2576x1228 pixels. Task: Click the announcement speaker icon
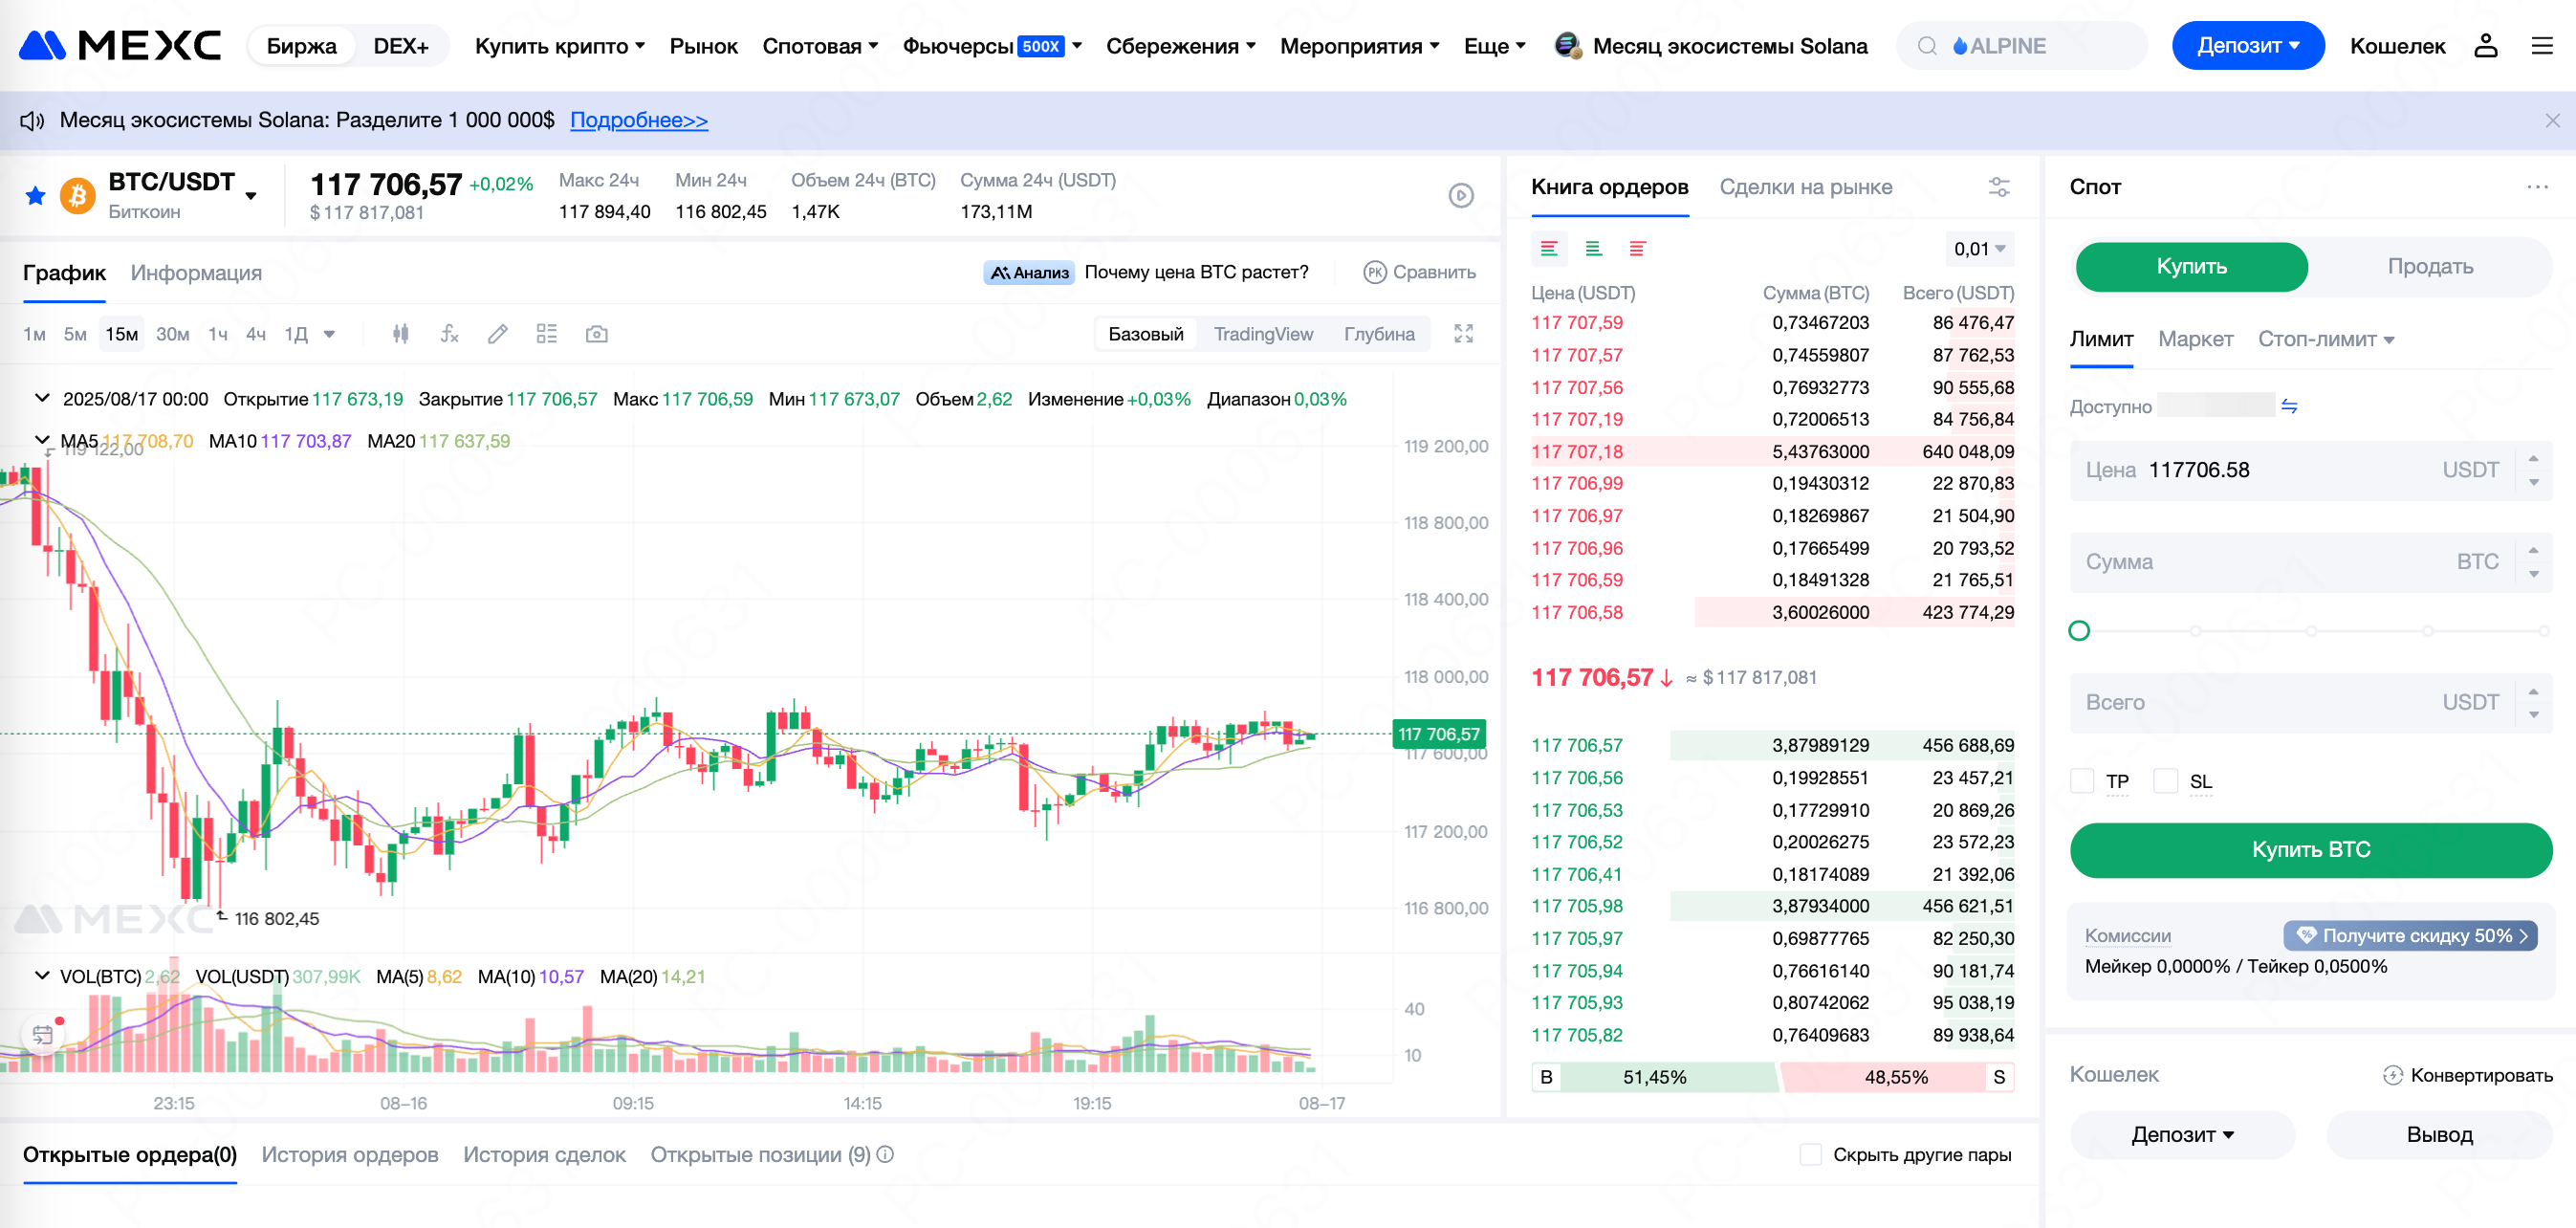tap(32, 120)
